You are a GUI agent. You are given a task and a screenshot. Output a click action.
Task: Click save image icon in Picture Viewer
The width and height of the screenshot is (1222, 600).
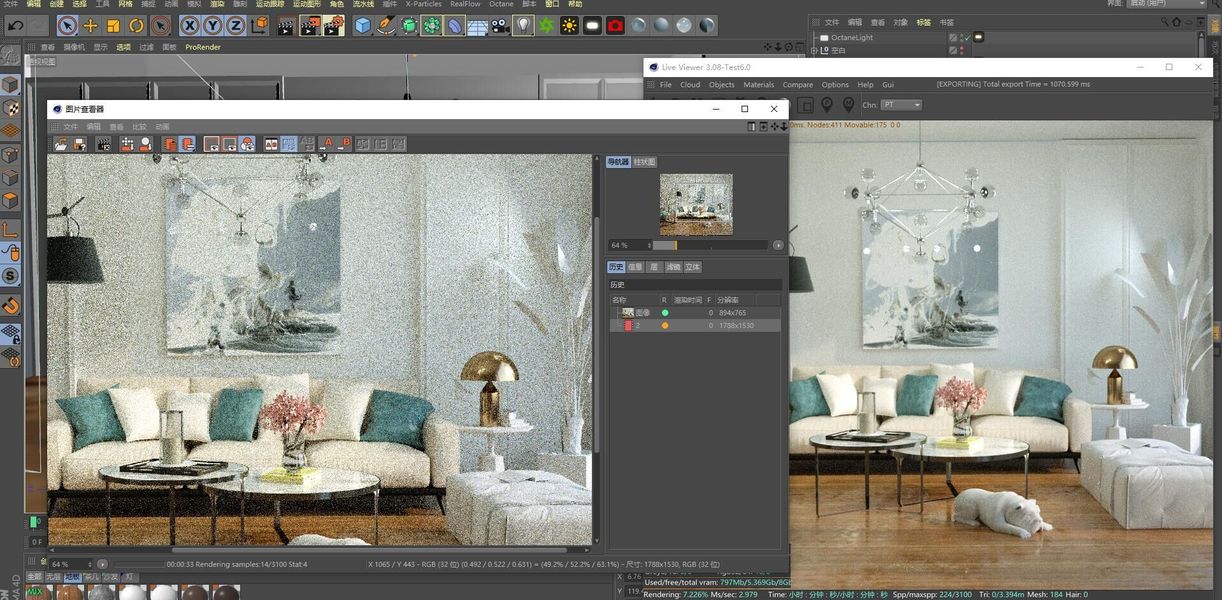point(78,144)
